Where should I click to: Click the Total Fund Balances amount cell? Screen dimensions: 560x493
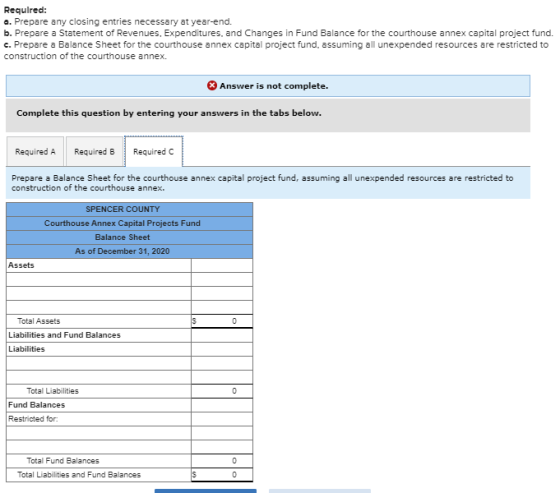click(x=222, y=461)
